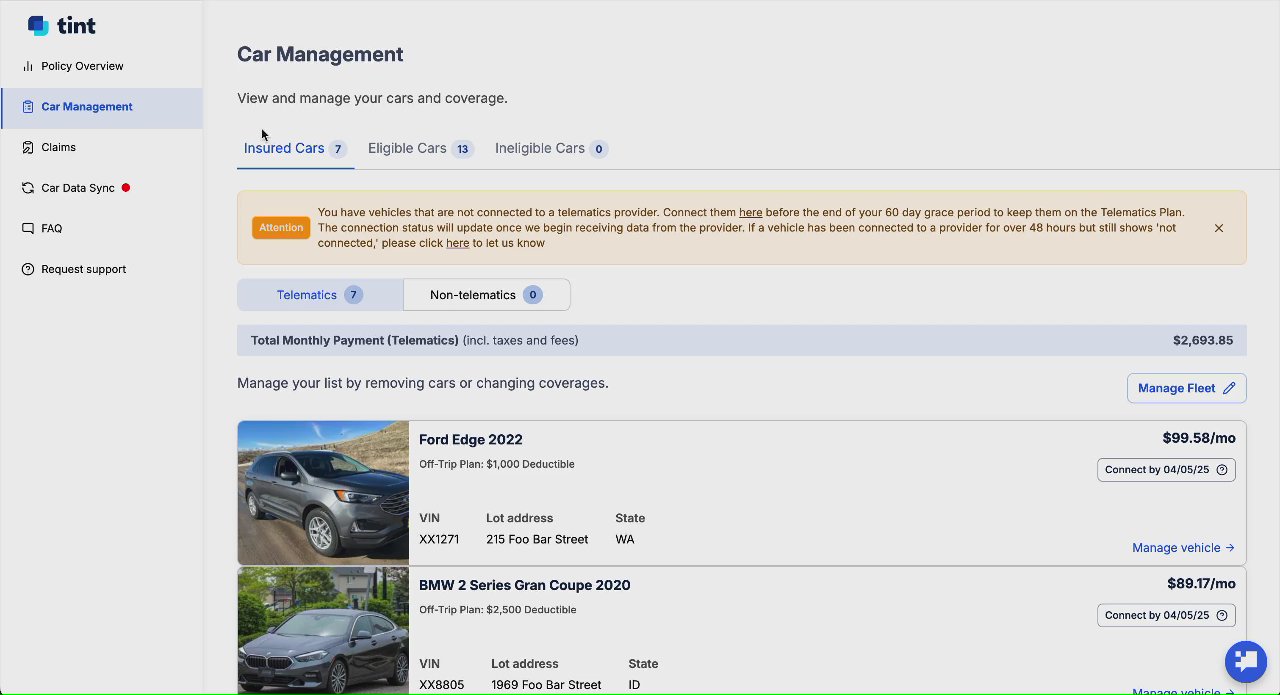
Task: Click the BMW 2 Series Gran Coupe photo
Action: click(x=323, y=630)
